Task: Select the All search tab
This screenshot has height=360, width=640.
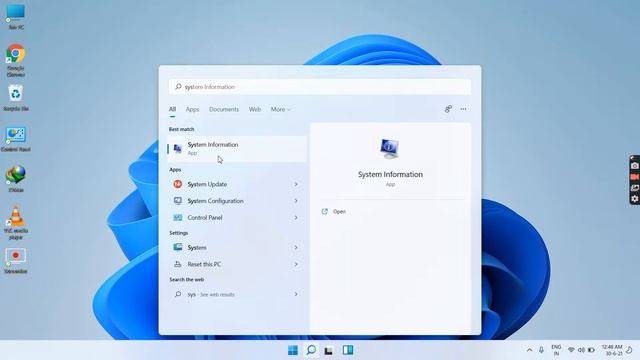Action: coord(172,109)
